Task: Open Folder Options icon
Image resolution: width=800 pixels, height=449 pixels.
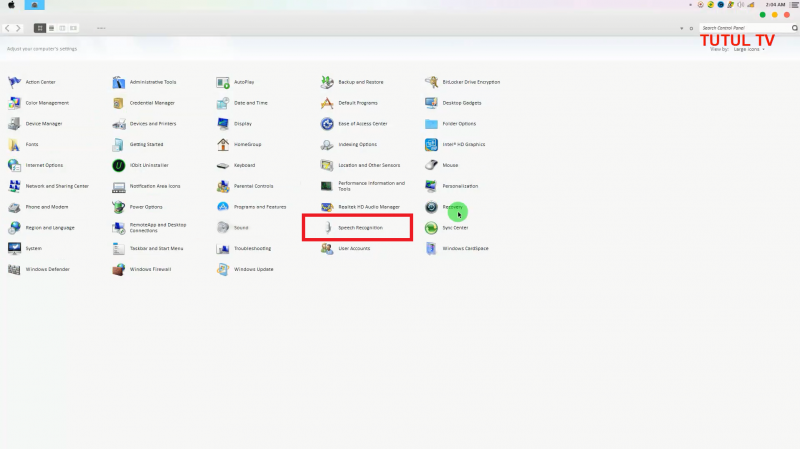Action: (x=431, y=123)
